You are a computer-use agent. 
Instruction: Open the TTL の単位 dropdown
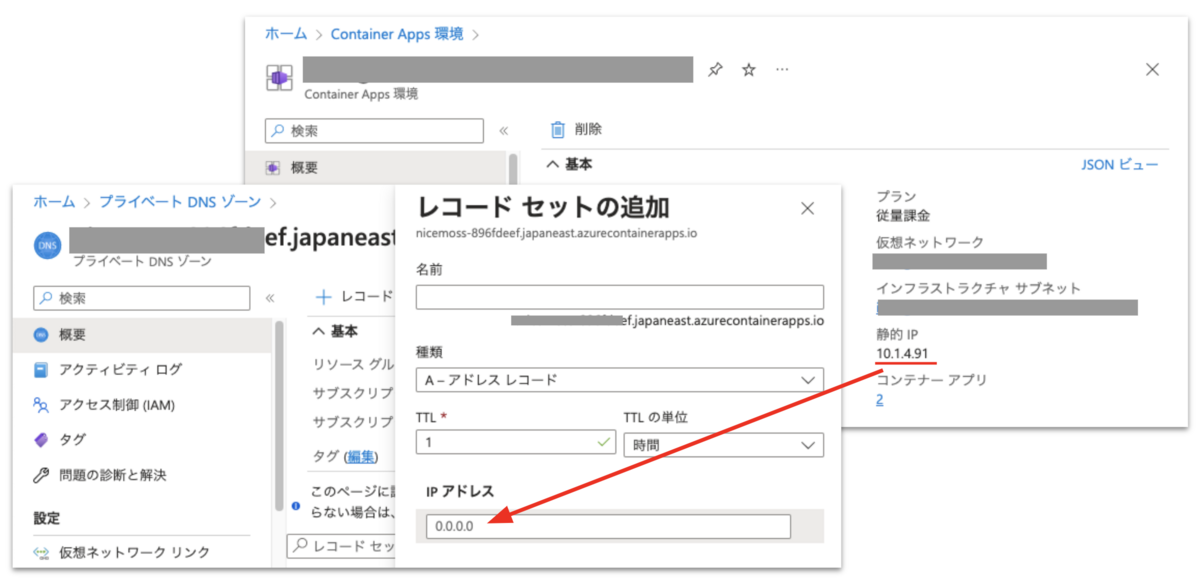[723, 445]
